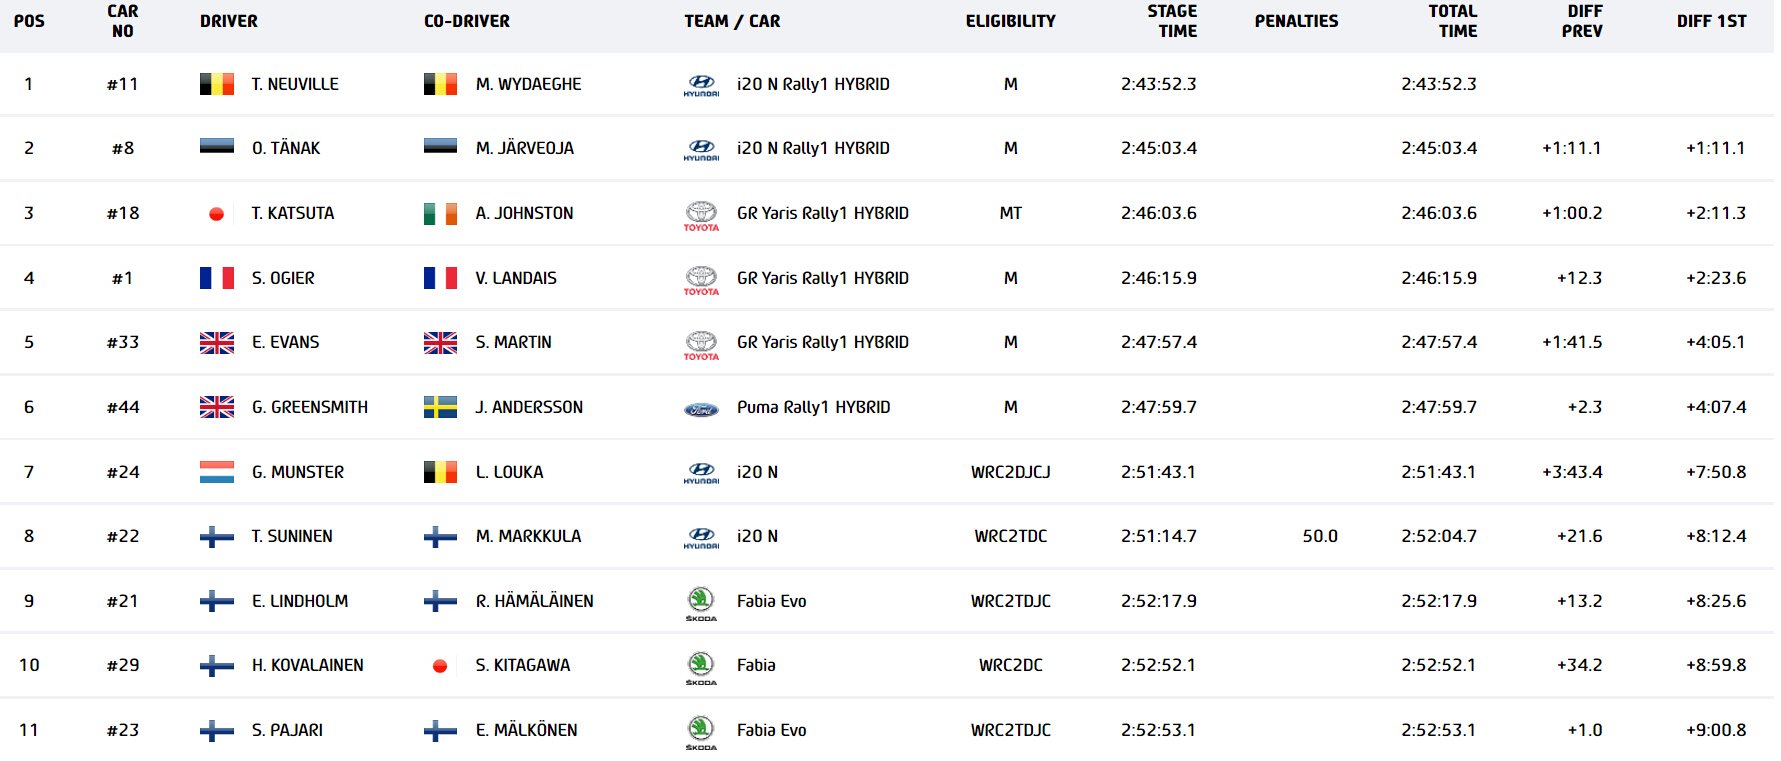Click the French flag beside S. Ogier
Viewport: 1781px width, 761px height.
[217, 278]
